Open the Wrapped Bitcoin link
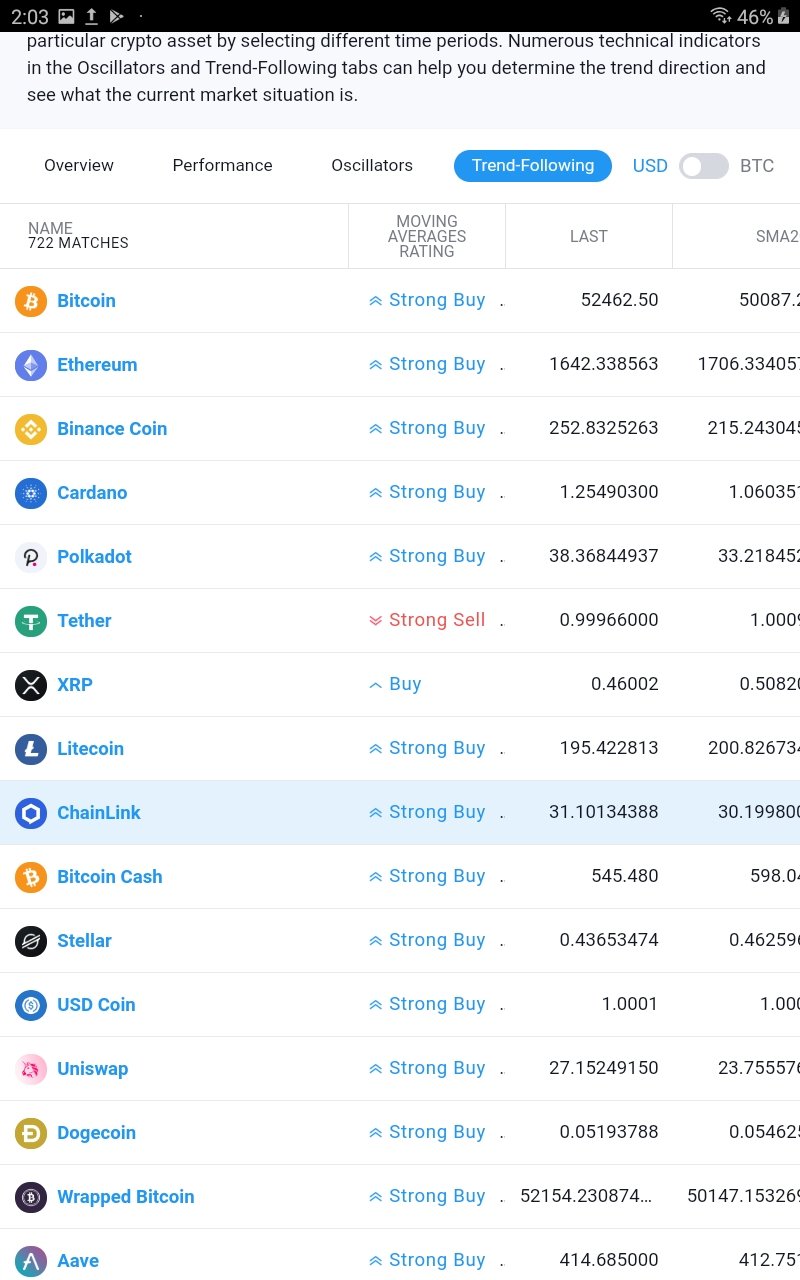Viewport: 800px width, 1280px height. (x=126, y=1197)
